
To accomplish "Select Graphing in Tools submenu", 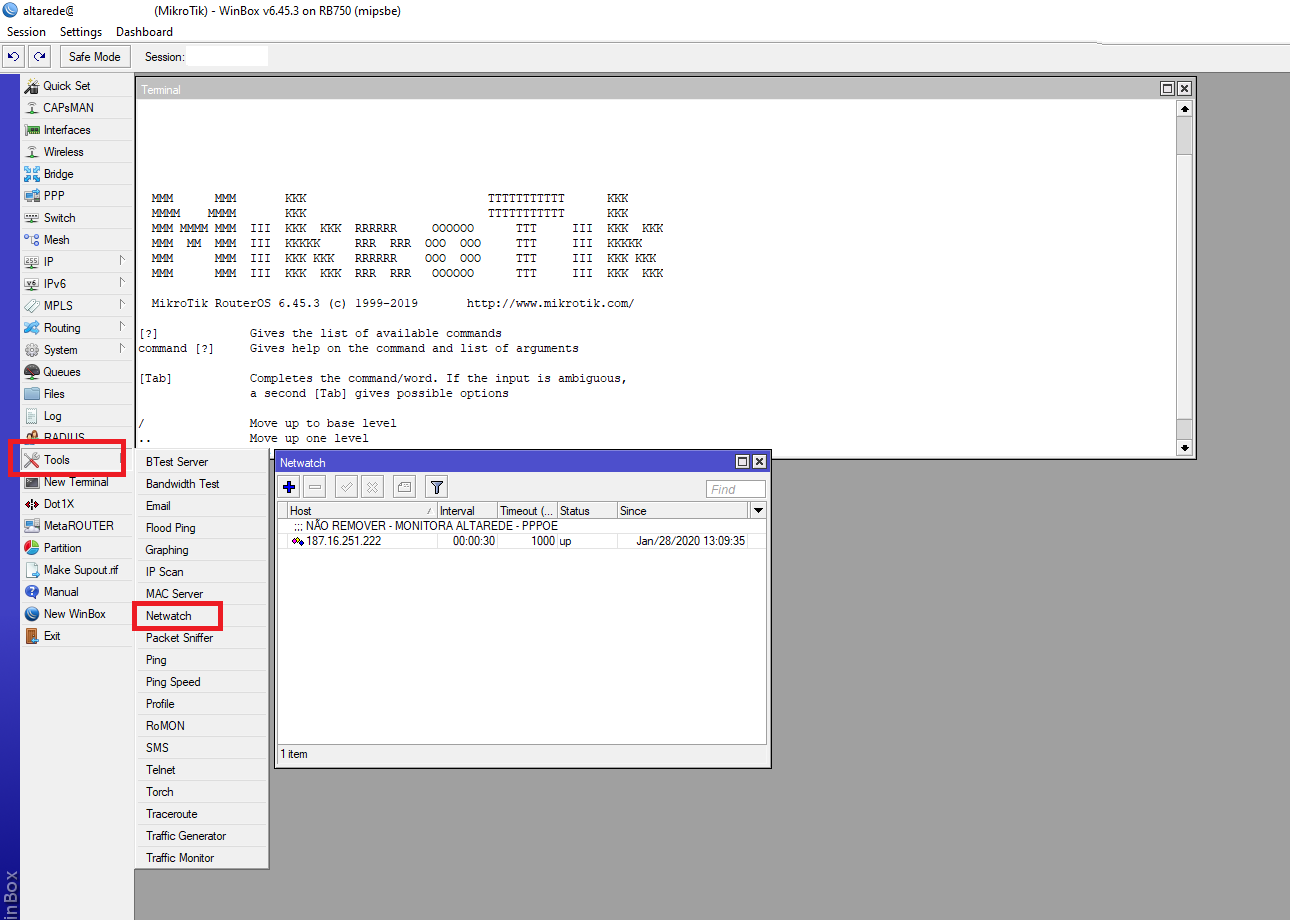I will pyautogui.click(x=202, y=550).
